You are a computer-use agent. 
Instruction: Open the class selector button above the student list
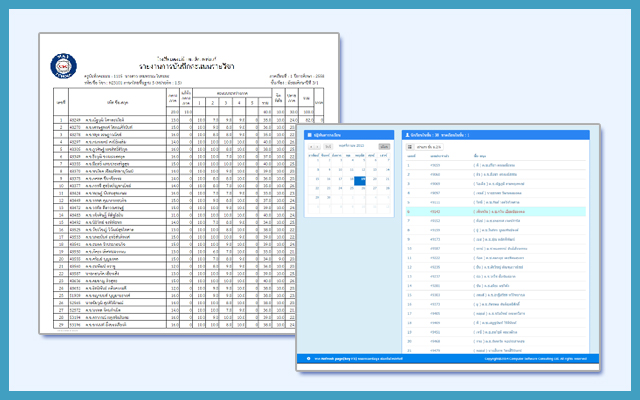[x=429, y=147]
